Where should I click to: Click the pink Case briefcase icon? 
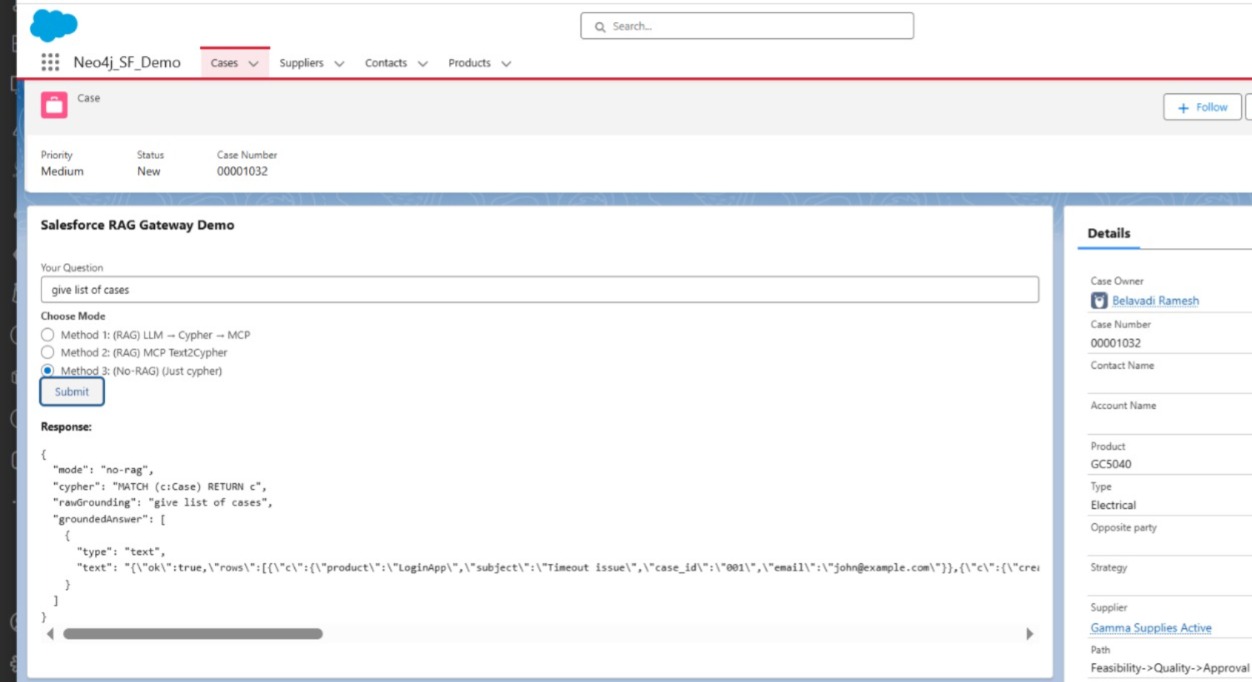[x=54, y=104]
